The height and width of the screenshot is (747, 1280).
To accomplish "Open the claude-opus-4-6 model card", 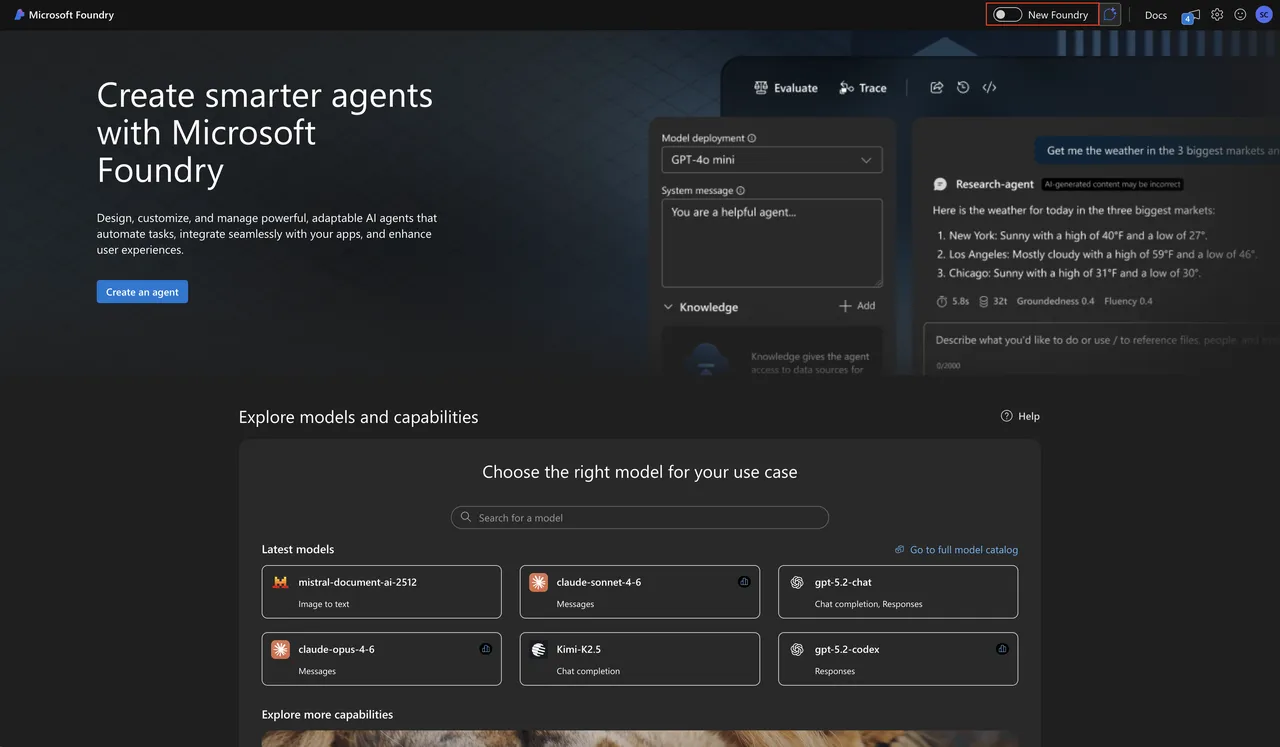I will 382,659.
